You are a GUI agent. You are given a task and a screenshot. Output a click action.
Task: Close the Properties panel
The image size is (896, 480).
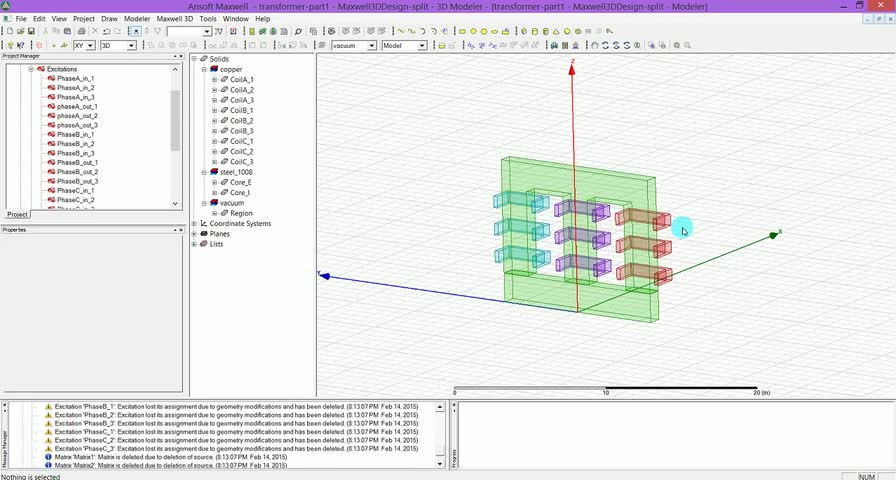point(182,230)
